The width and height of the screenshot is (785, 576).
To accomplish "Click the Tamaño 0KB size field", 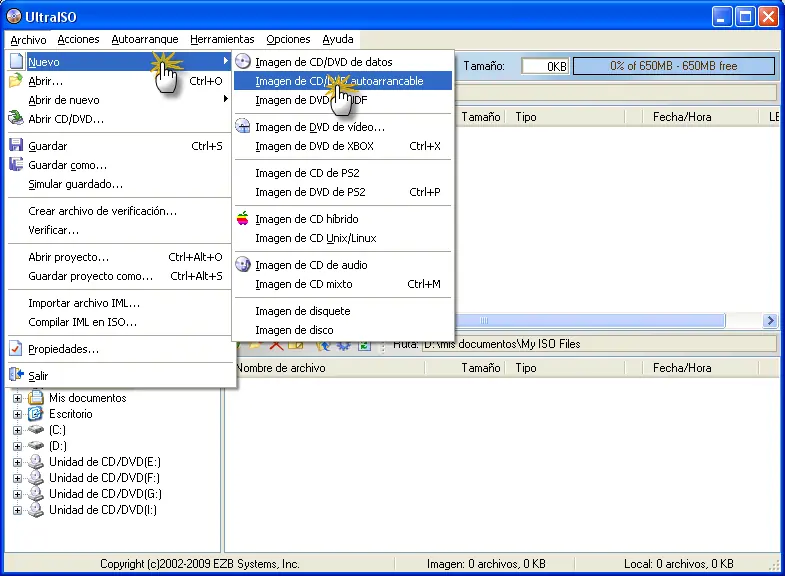I will pos(545,66).
